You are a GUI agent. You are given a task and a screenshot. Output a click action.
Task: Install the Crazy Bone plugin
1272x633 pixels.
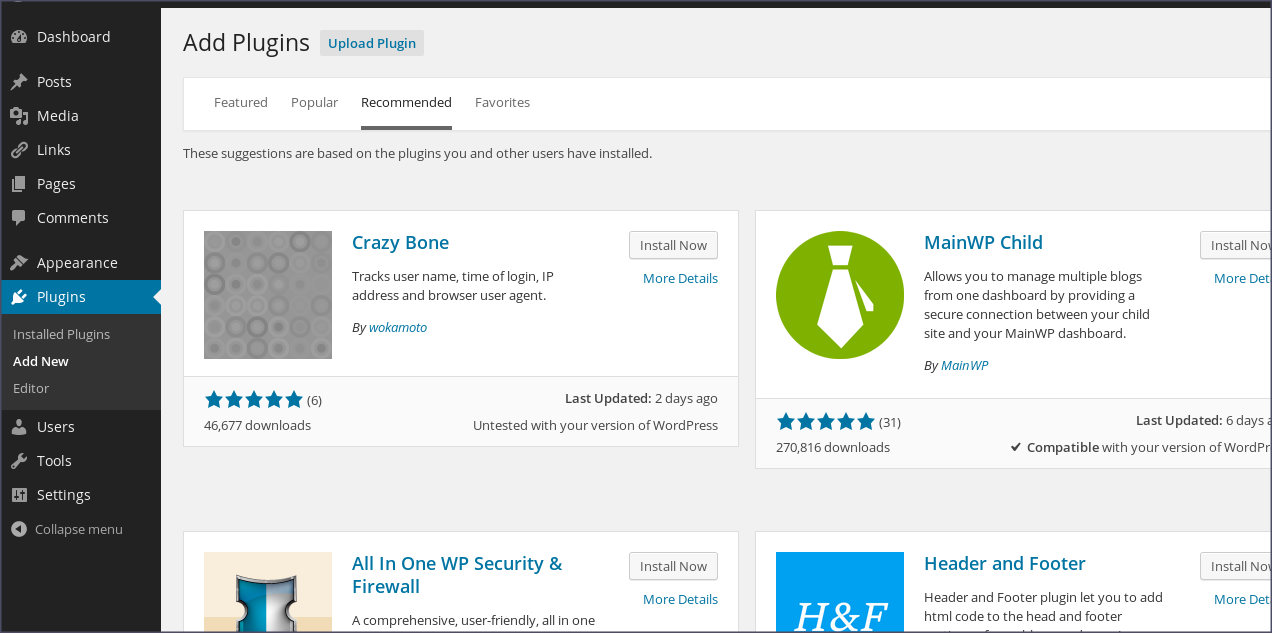coord(673,245)
